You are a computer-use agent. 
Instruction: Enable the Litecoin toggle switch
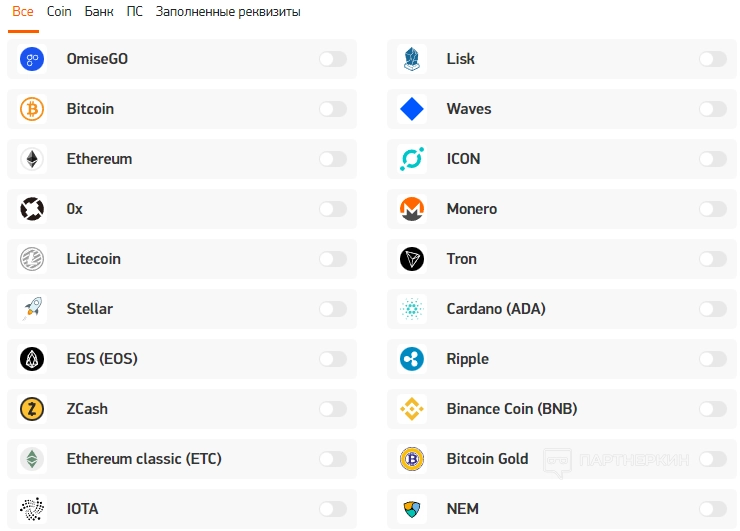tap(332, 259)
